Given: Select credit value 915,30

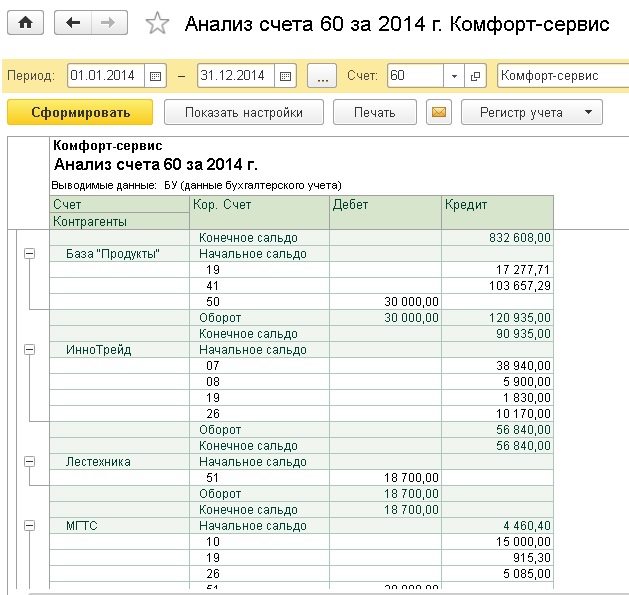Looking at the screenshot, I should tap(497, 558).
